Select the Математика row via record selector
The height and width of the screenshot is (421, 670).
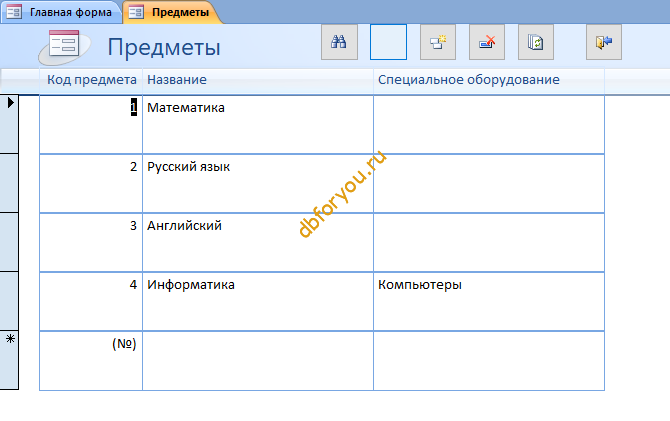[9, 124]
